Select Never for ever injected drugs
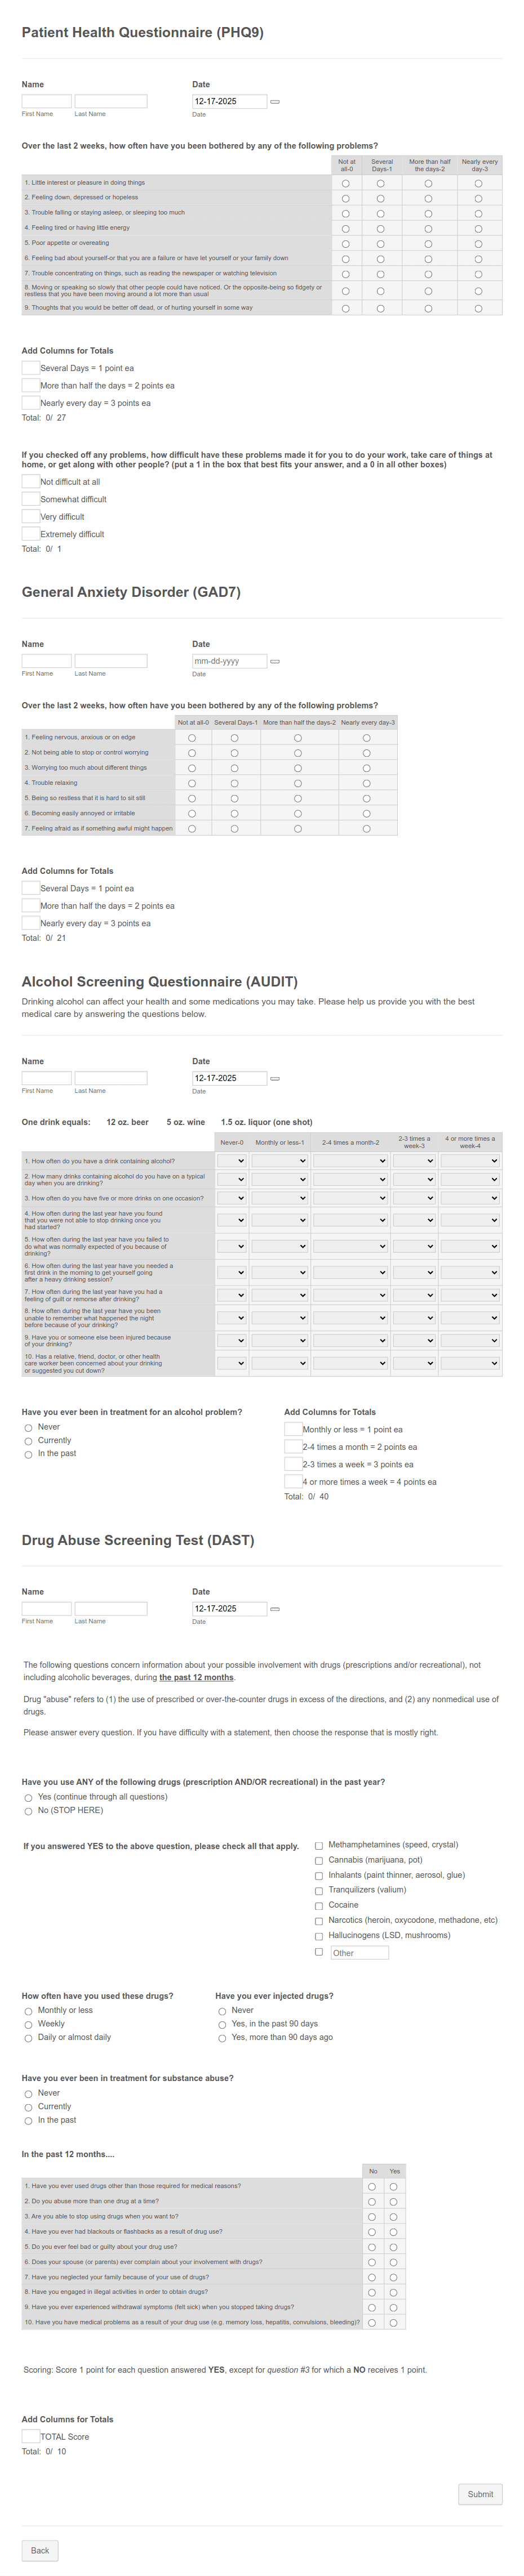This screenshot has height=2576, width=524. (222, 2010)
